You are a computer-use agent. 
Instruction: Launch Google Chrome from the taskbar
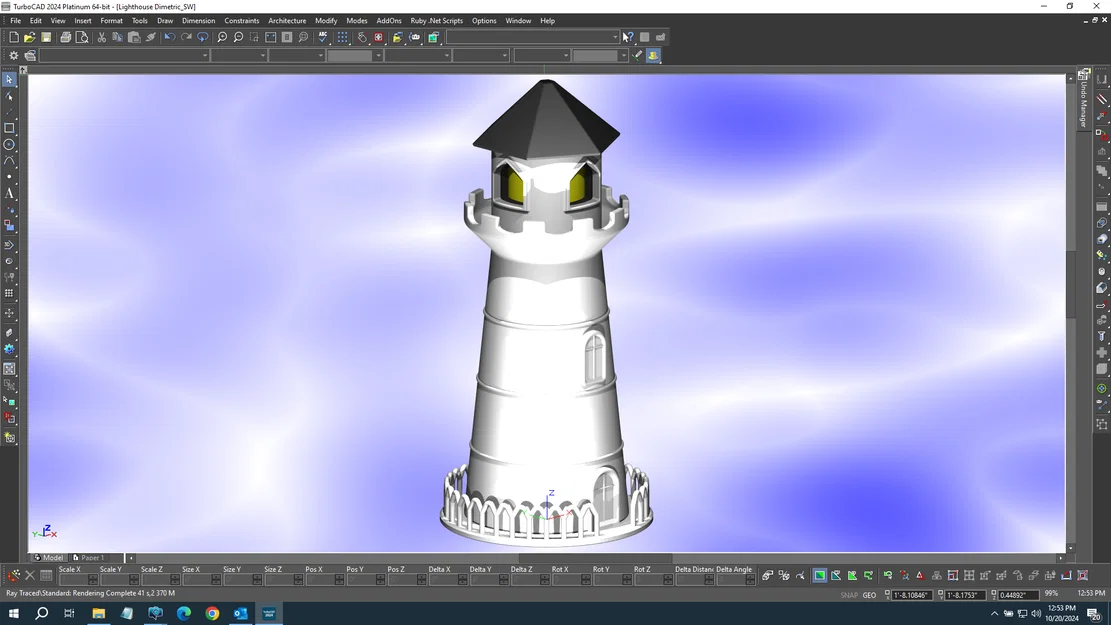tap(211, 613)
